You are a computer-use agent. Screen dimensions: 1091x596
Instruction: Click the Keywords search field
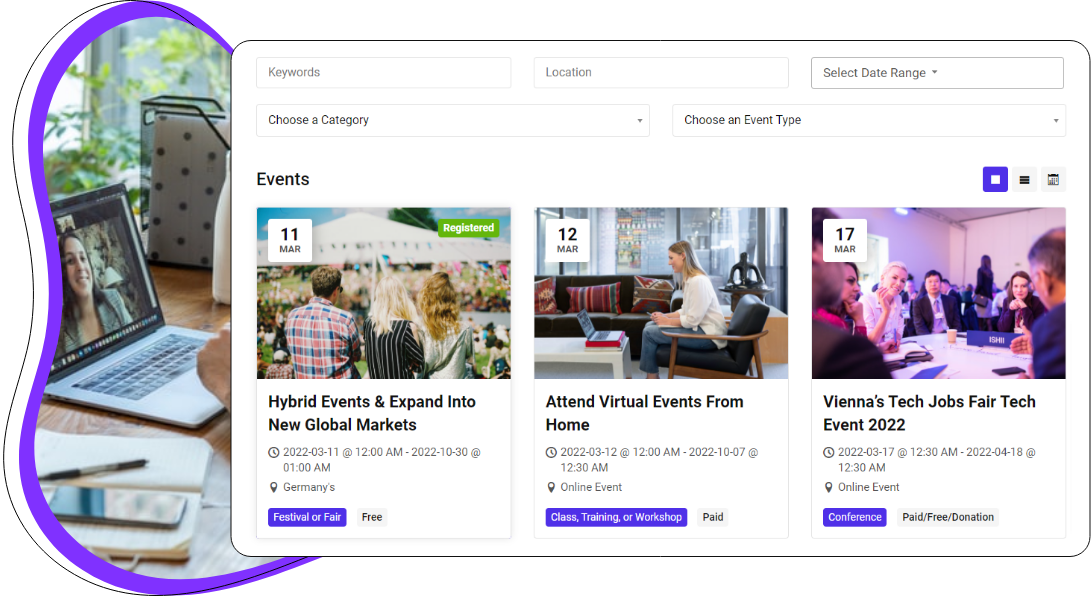pyautogui.click(x=383, y=72)
